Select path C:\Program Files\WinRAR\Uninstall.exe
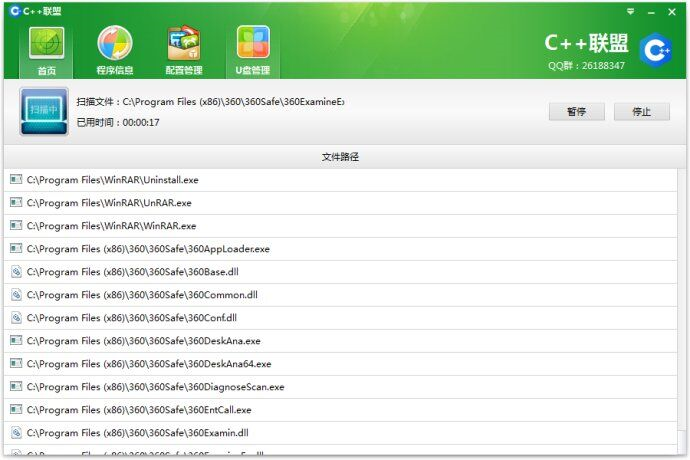 tap(112, 180)
